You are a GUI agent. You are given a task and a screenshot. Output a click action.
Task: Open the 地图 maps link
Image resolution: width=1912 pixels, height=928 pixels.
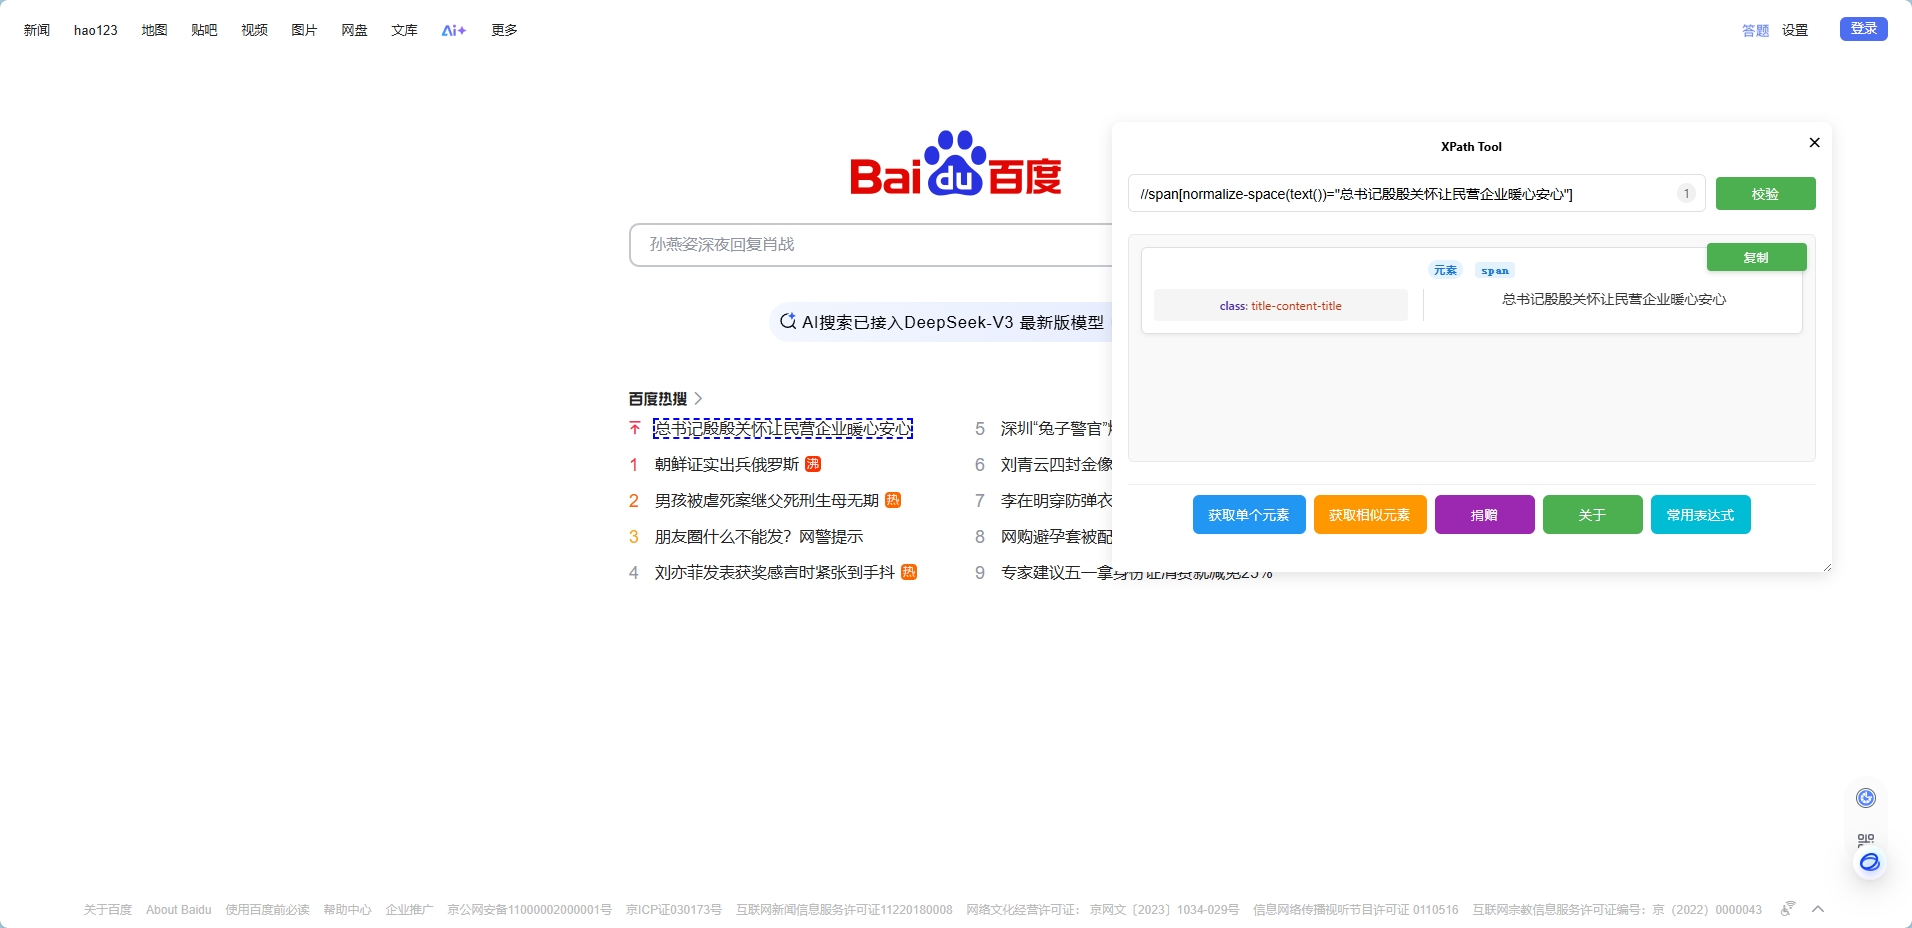click(154, 30)
